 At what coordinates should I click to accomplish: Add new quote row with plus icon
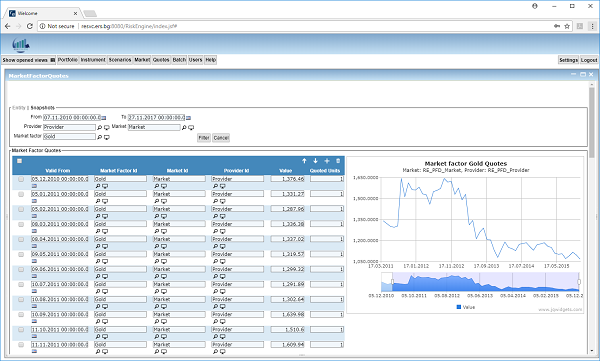tap(327, 161)
